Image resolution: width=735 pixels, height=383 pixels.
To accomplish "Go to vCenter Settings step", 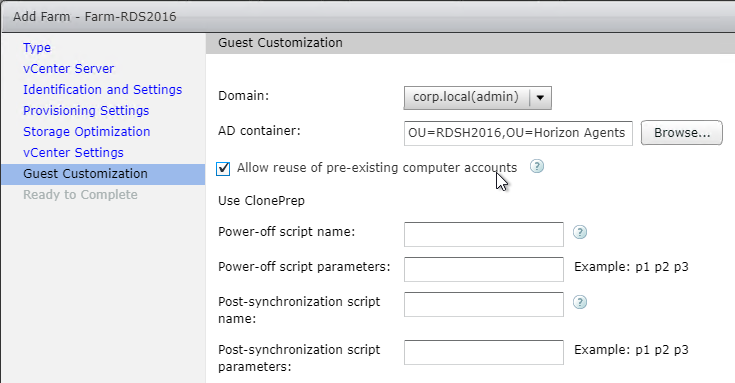I will [73, 153].
